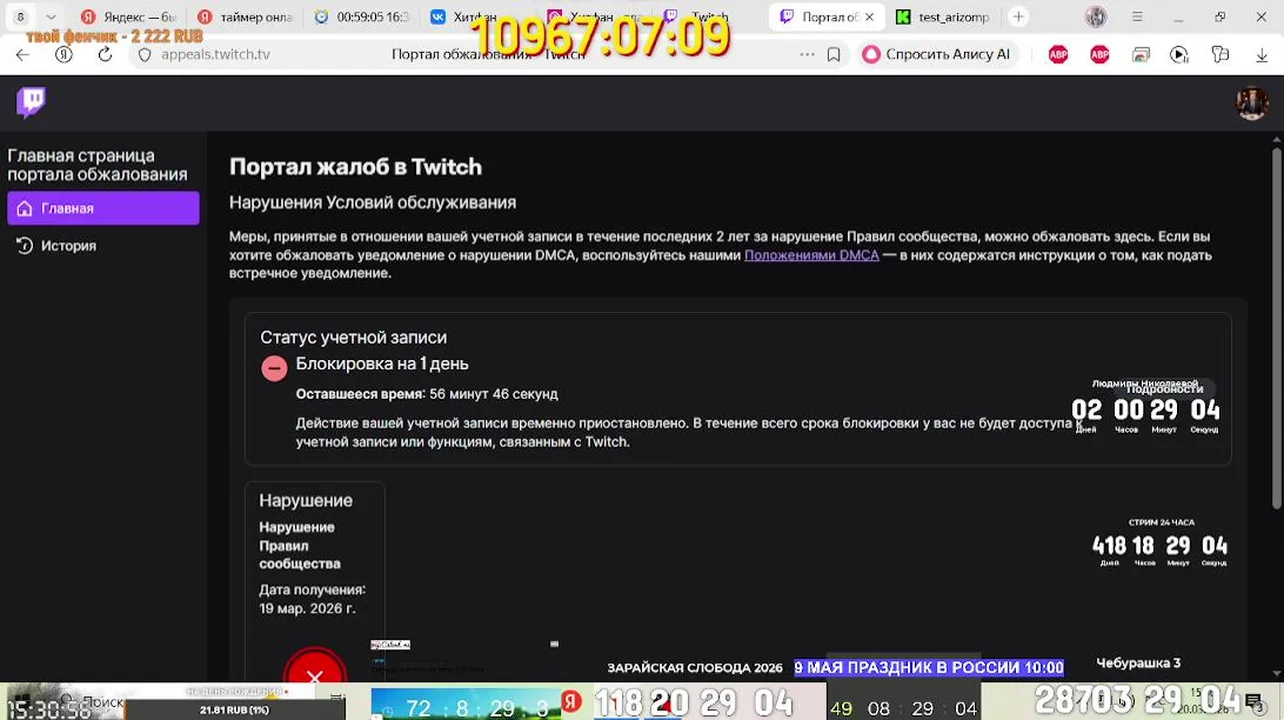Switch to the 'test_arizomp' tab
This screenshot has height=720, width=1284.
pyautogui.click(x=942, y=17)
